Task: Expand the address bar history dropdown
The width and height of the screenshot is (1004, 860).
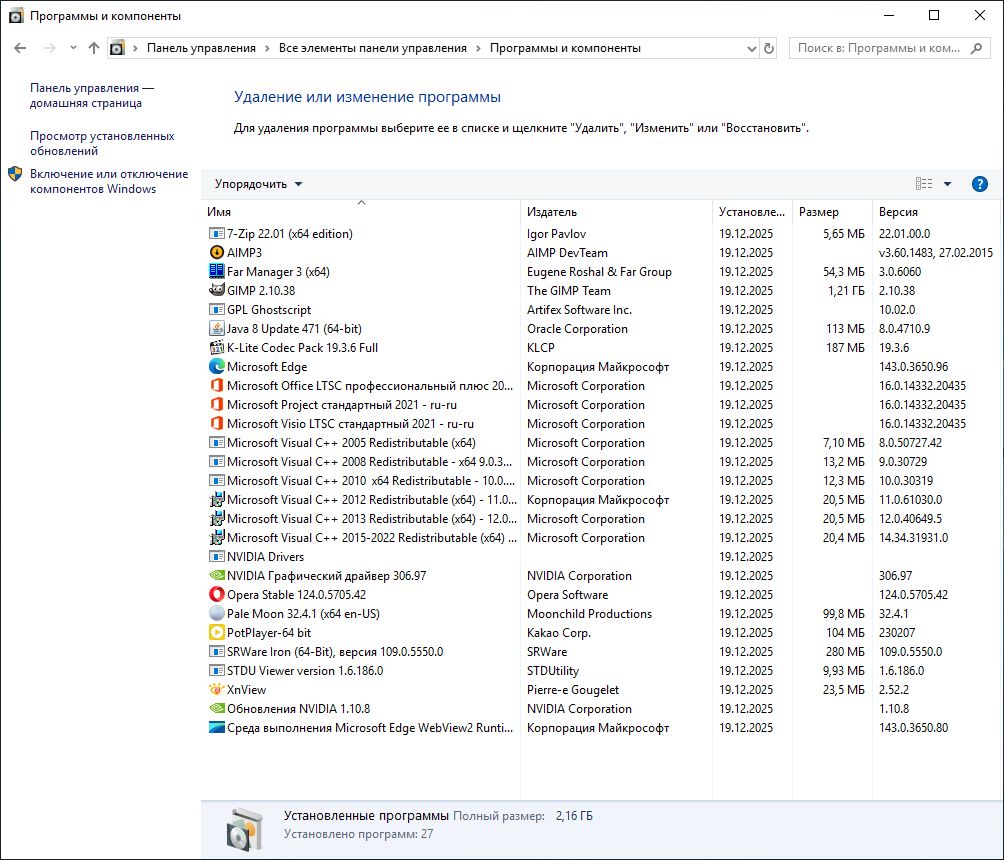Action: [x=752, y=48]
